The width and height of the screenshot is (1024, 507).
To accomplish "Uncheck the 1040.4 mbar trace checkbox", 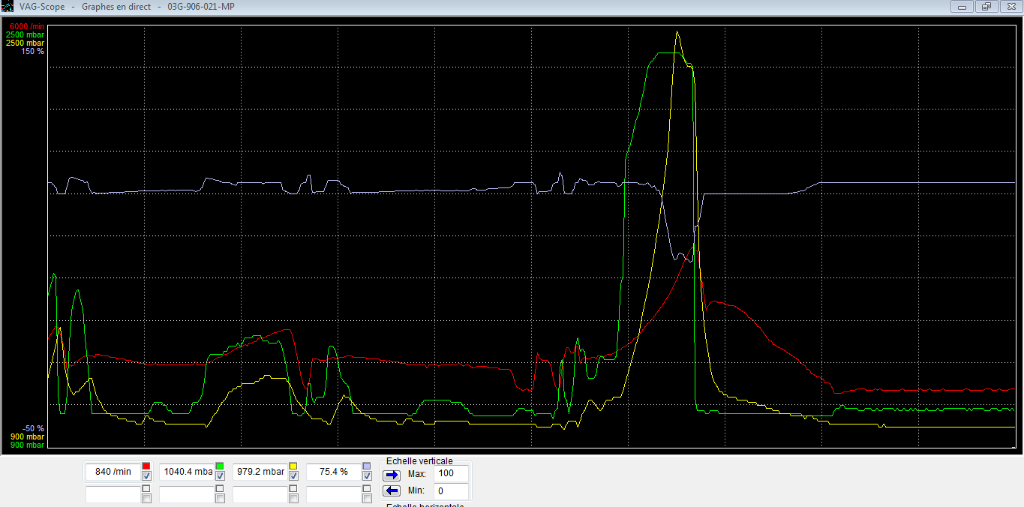I will pos(219,477).
